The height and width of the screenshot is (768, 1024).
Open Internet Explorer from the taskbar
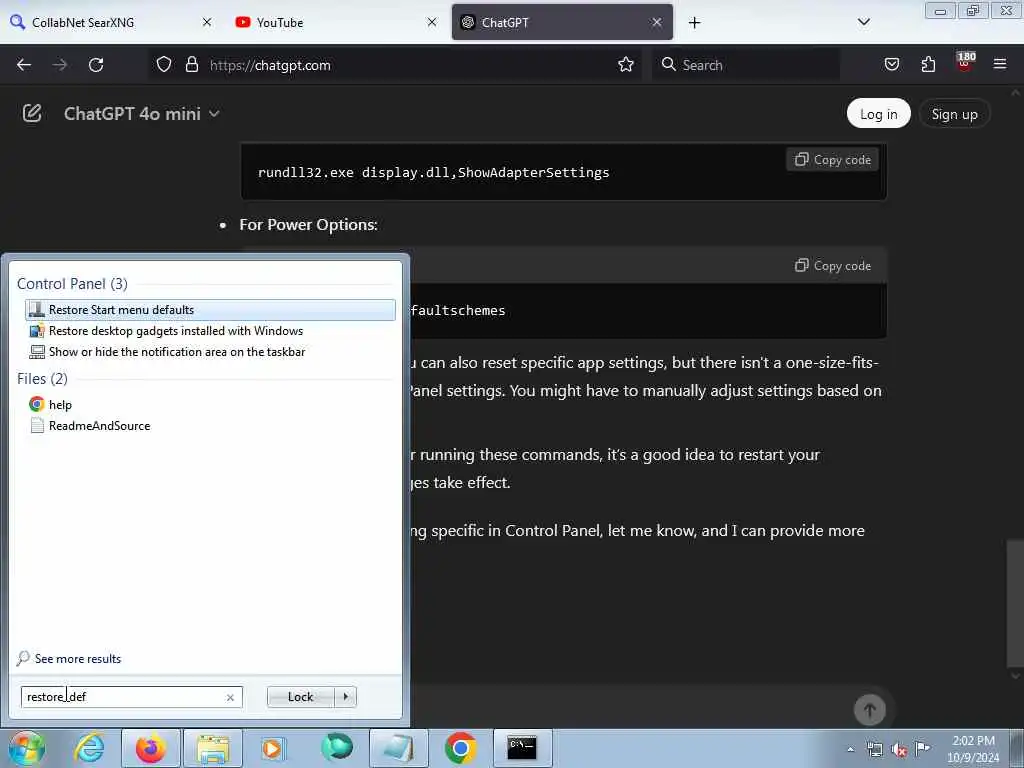tap(89, 748)
